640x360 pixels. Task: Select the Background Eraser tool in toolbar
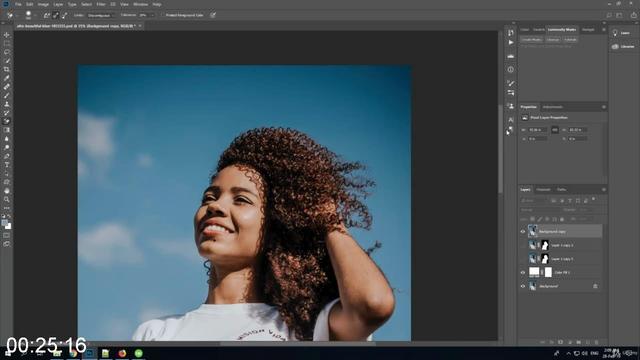tap(7, 121)
